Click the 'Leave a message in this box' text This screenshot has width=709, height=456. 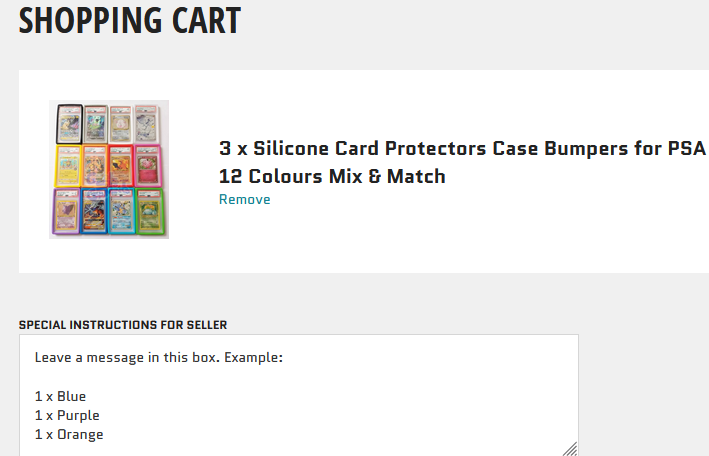[126, 357]
